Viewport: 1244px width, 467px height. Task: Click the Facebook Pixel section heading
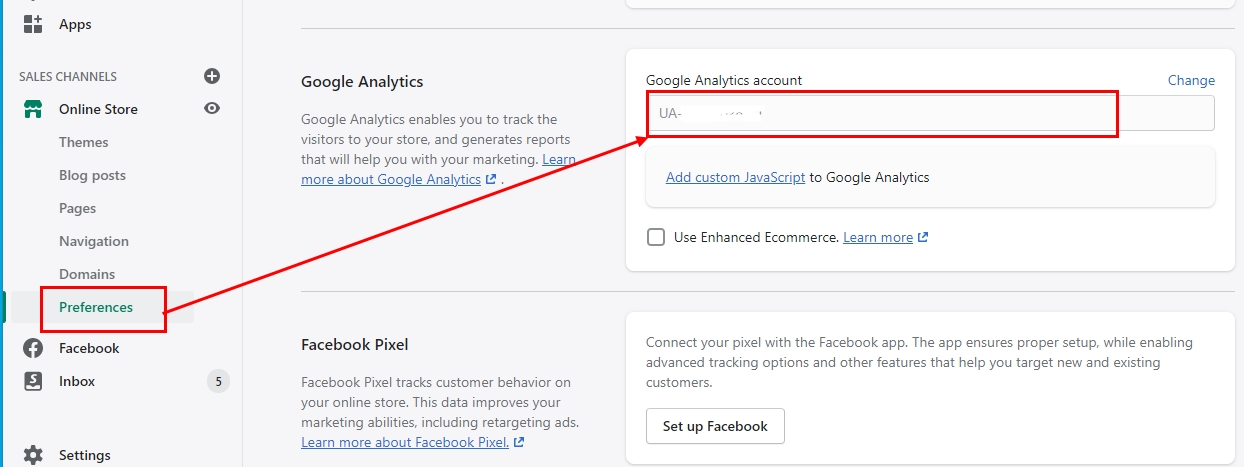(x=355, y=344)
